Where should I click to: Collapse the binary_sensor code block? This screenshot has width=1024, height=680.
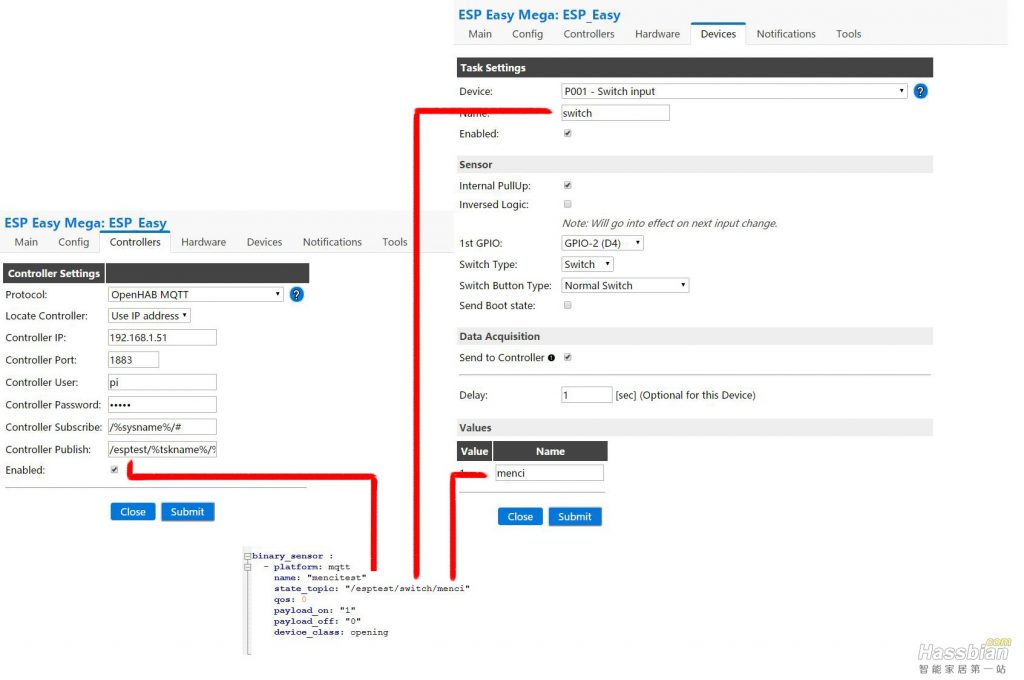(x=247, y=556)
